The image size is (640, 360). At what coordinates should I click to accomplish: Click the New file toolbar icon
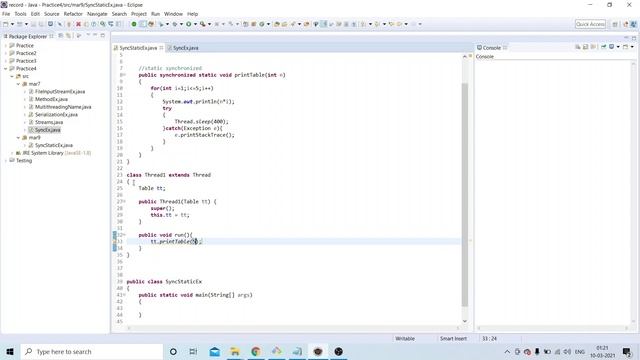point(6,24)
